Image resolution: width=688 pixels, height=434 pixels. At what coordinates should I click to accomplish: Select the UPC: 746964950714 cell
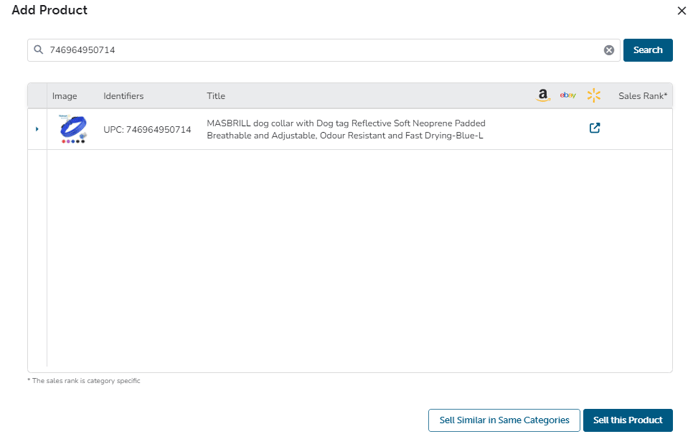pos(147,129)
